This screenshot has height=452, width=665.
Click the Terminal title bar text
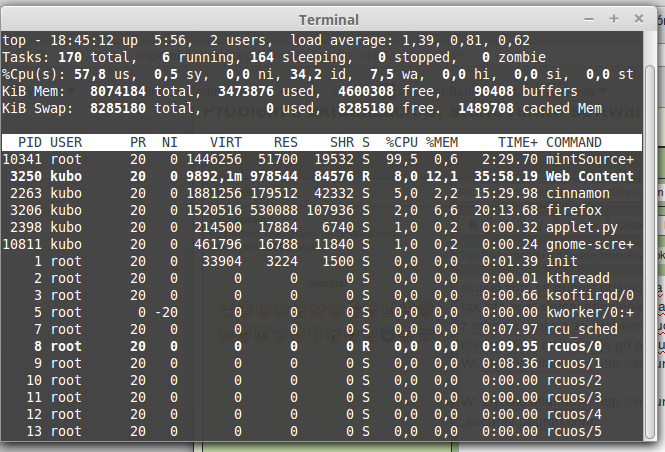click(332, 20)
